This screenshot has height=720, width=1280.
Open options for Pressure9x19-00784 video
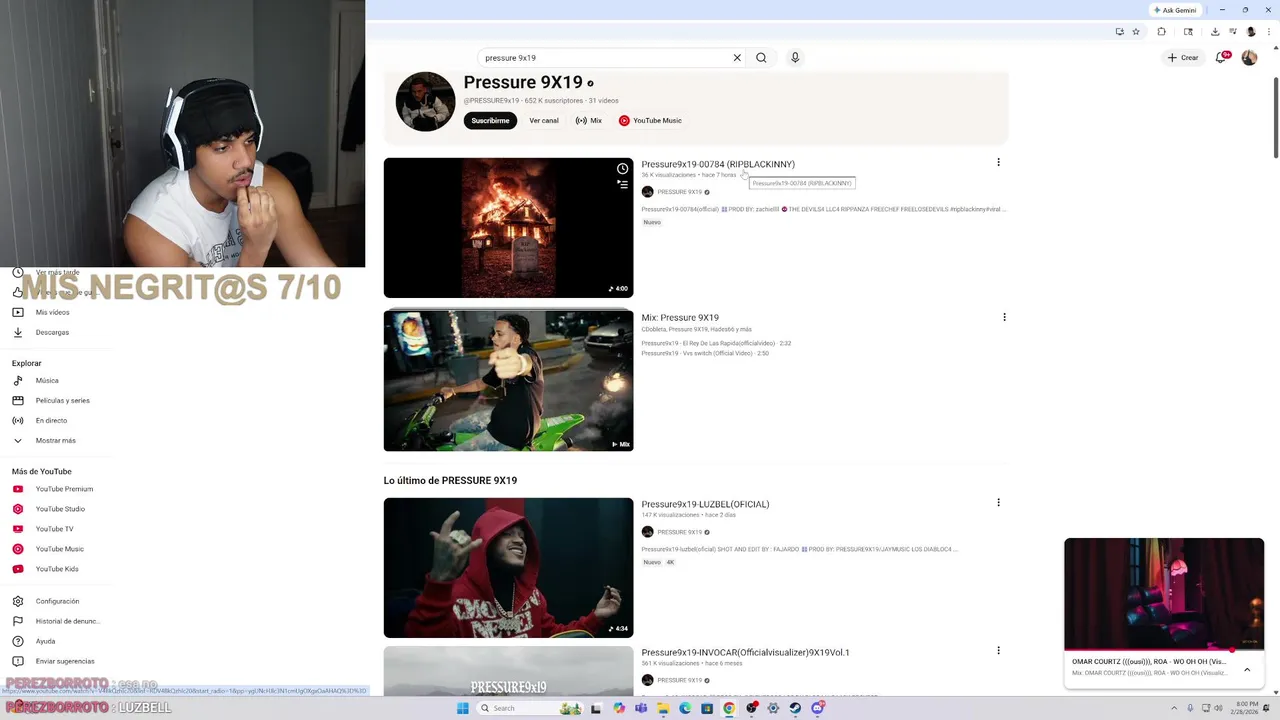pyautogui.click(x=998, y=162)
